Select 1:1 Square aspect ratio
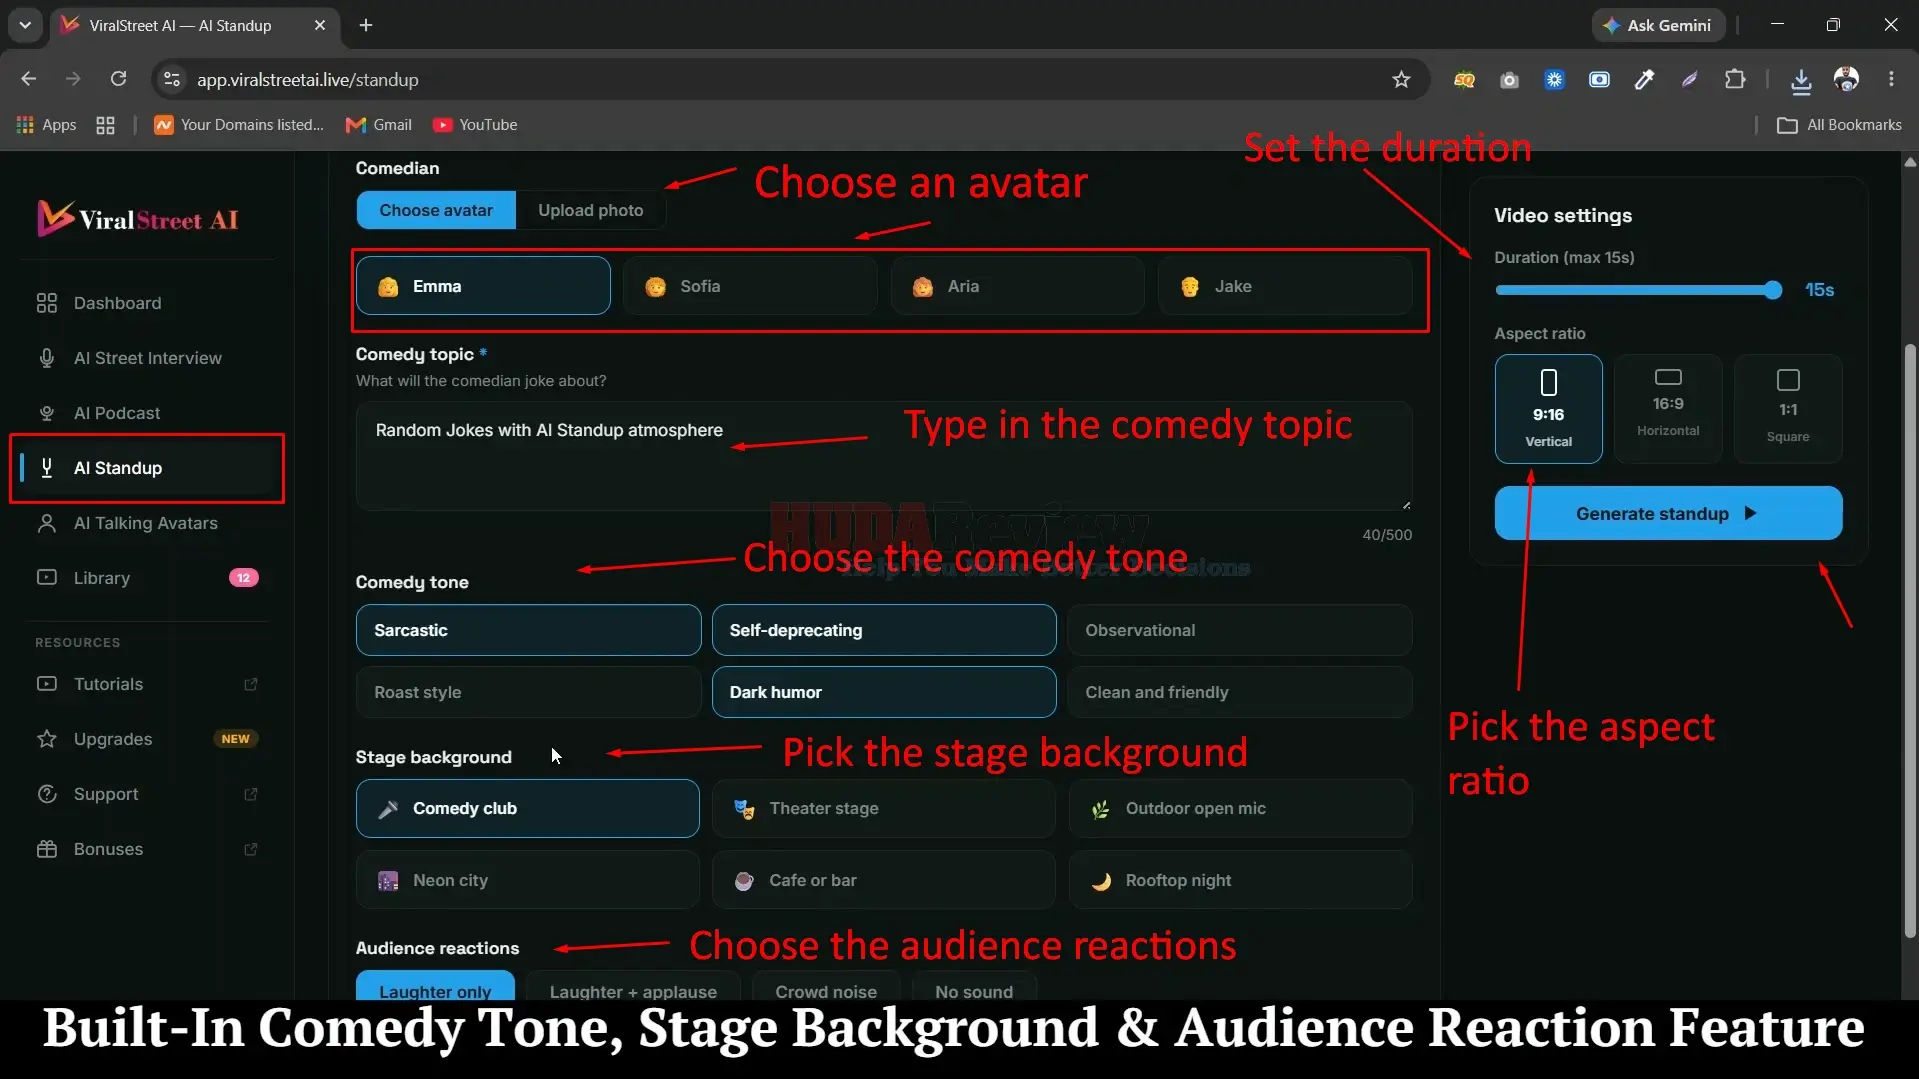This screenshot has height=1079, width=1919. 1788,409
